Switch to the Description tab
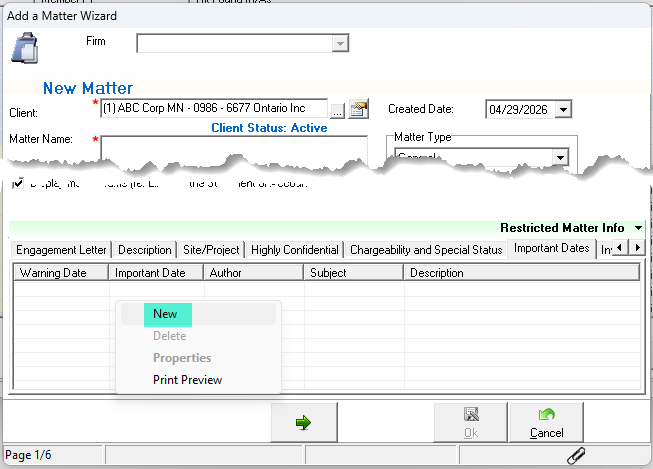Screen dimensions: 653x469 pyautogui.click(x=145, y=250)
